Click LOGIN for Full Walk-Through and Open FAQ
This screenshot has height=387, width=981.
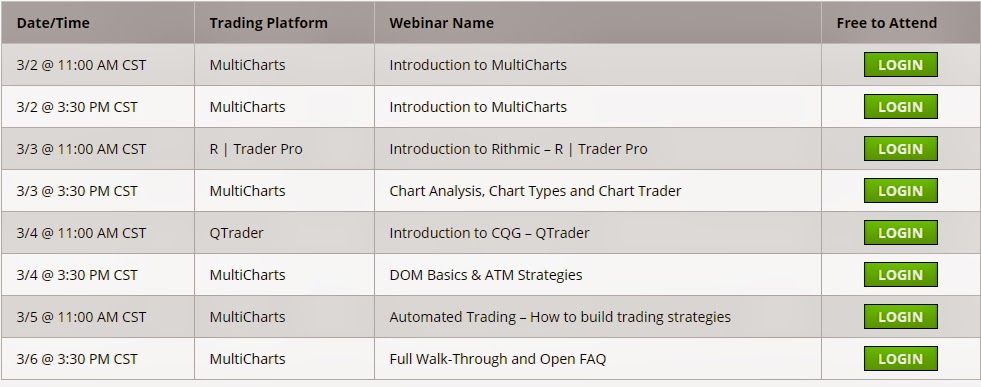coord(900,359)
